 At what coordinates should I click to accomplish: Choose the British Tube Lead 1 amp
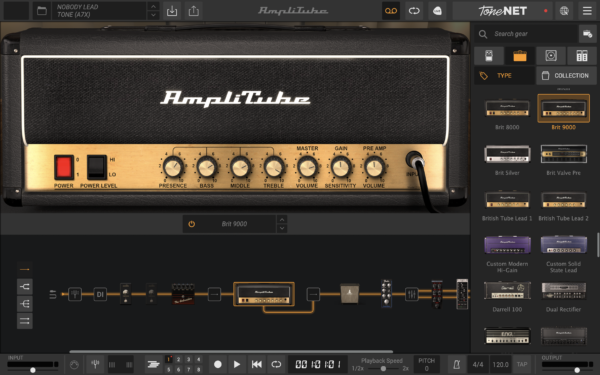point(507,200)
